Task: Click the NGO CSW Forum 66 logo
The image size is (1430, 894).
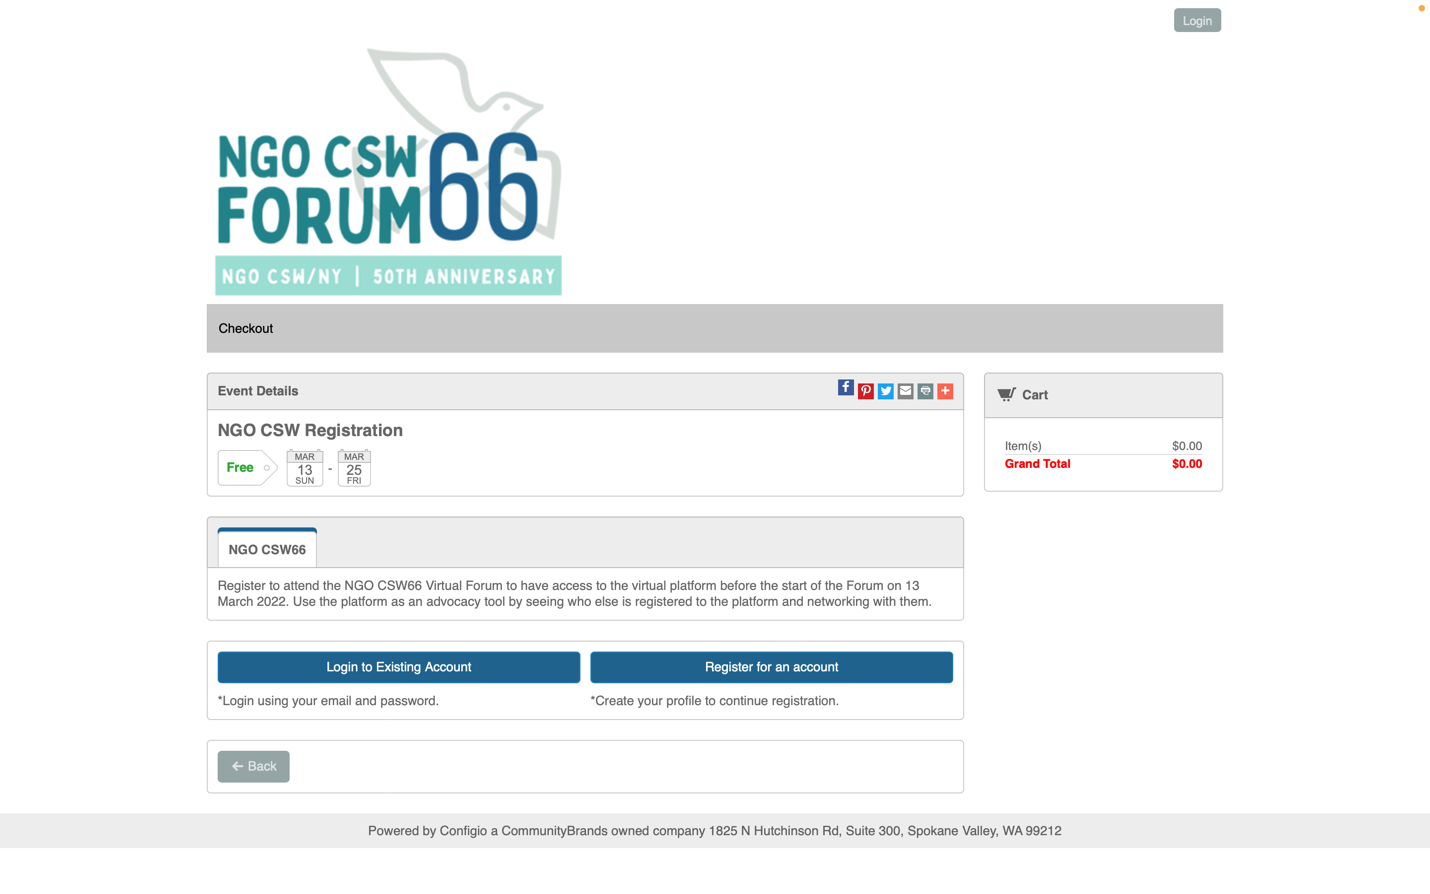Action: (x=389, y=172)
